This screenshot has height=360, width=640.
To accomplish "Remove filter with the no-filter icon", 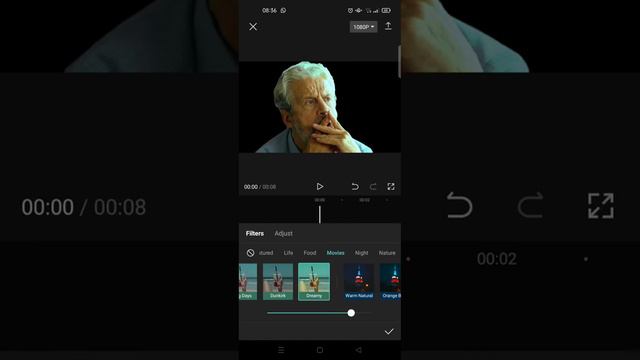I will click(x=250, y=253).
